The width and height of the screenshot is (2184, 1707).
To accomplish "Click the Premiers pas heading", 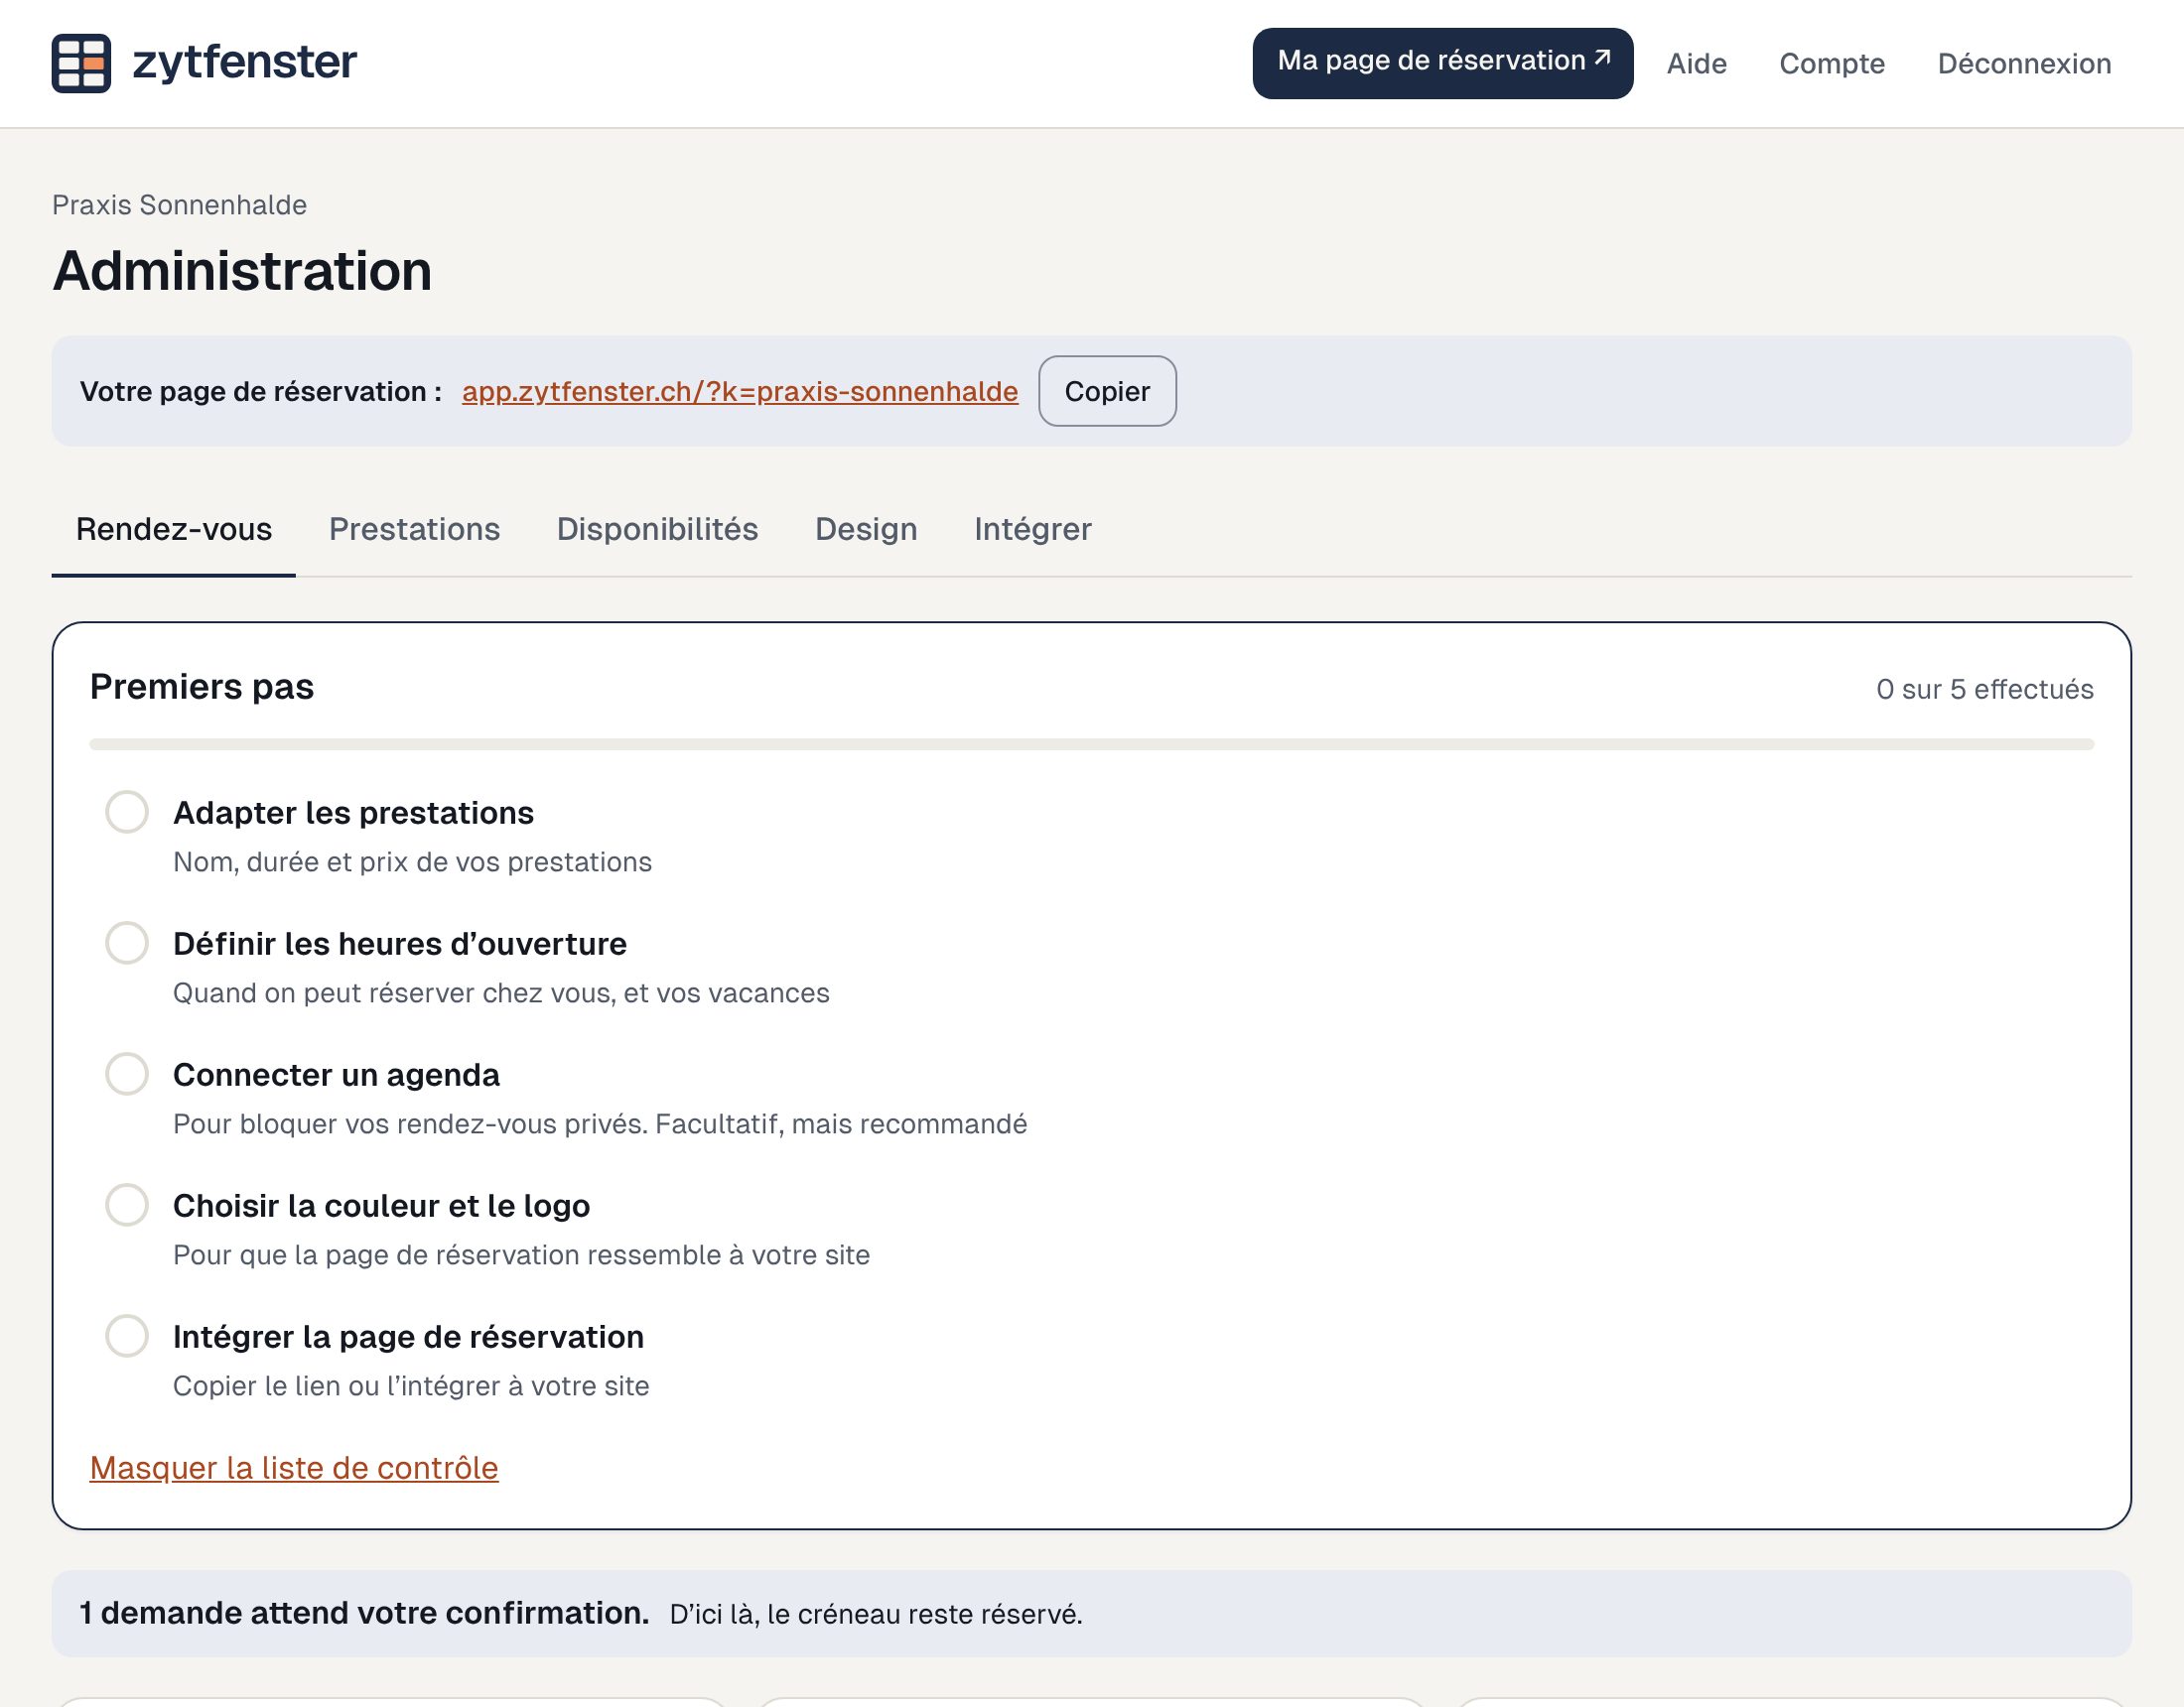I will (x=202, y=687).
